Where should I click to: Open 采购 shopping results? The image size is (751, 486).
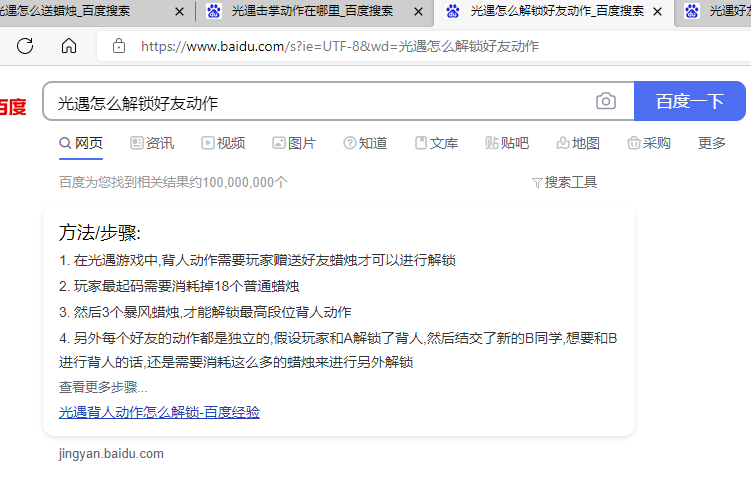click(649, 143)
